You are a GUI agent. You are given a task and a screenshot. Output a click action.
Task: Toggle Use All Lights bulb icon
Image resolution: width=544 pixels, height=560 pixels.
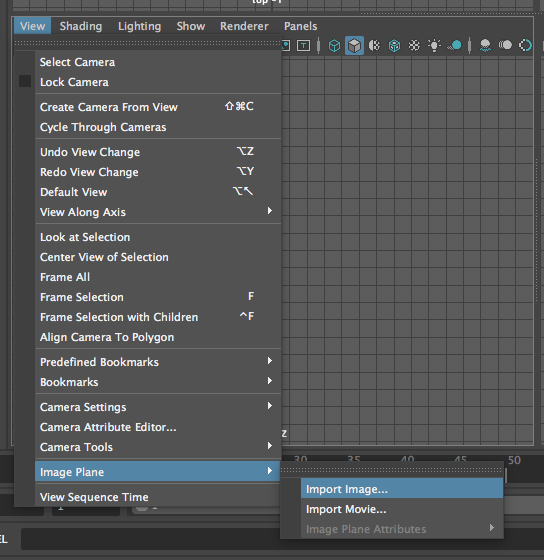pos(434,46)
